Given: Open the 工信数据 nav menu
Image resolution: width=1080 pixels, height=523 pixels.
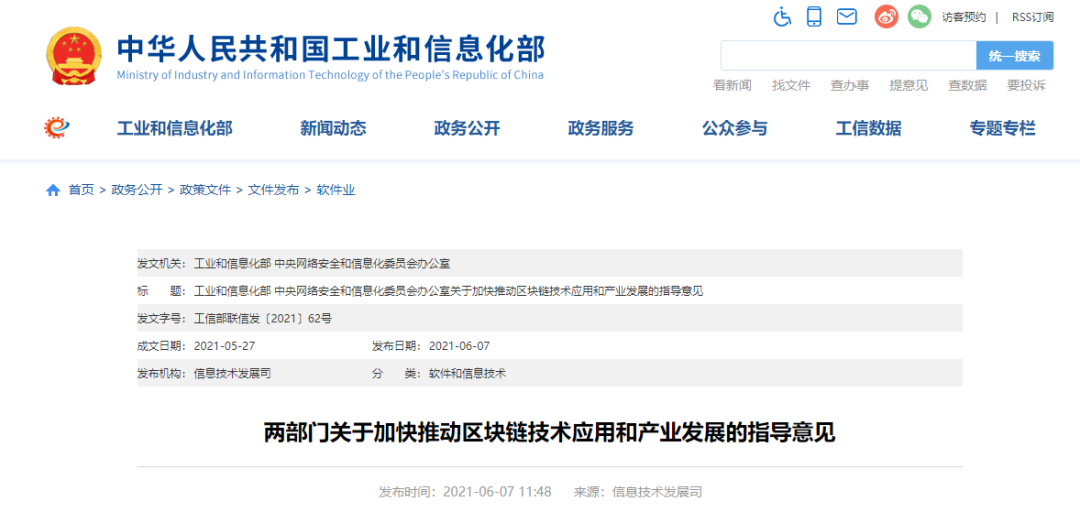Looking at the screenshot, I should [x=869, y=128].
